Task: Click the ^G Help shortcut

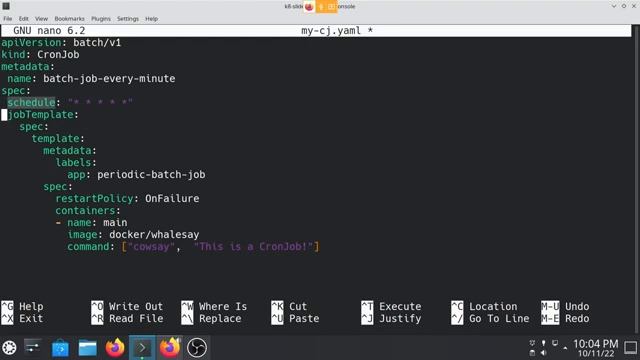Action: (22, 307)
